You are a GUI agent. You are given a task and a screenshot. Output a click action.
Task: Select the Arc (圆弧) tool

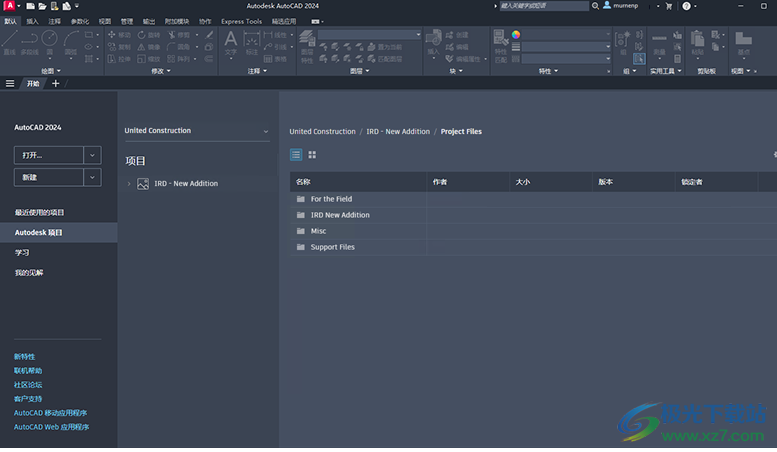point(71,42)
